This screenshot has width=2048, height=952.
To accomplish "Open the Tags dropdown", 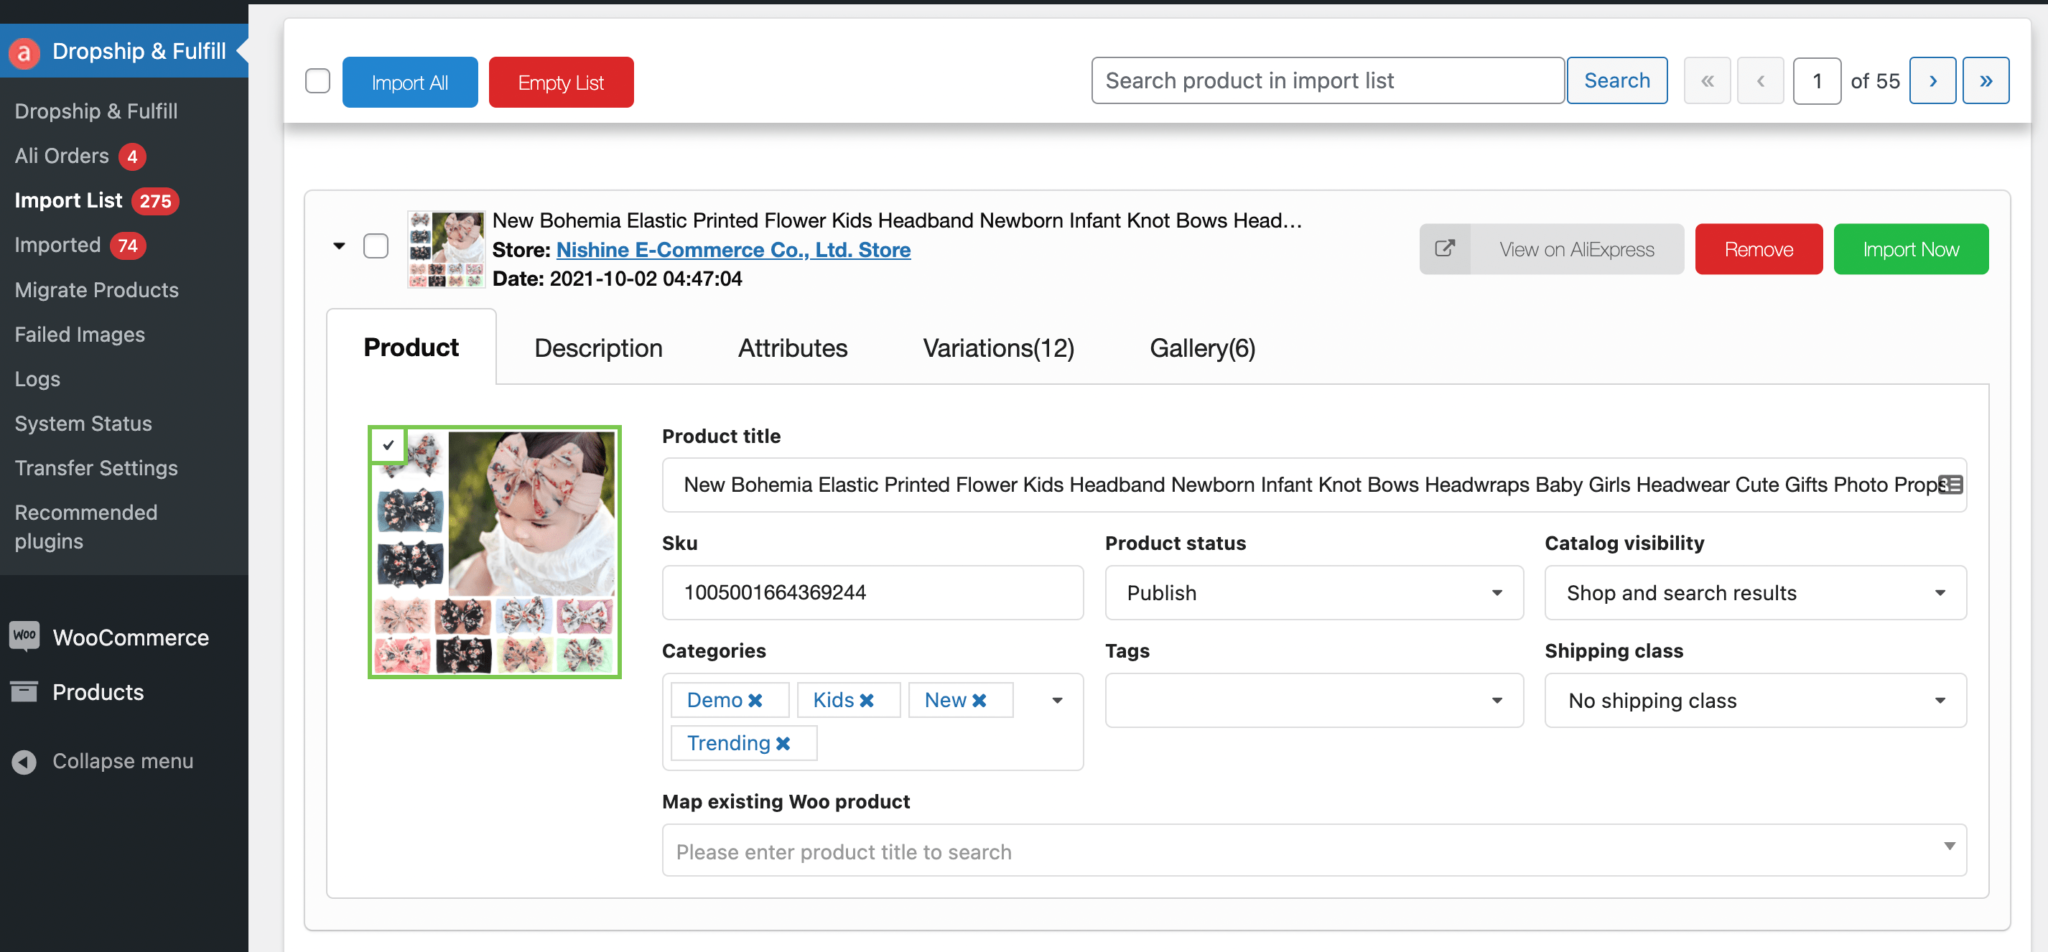I will (x=1314, y=701).
